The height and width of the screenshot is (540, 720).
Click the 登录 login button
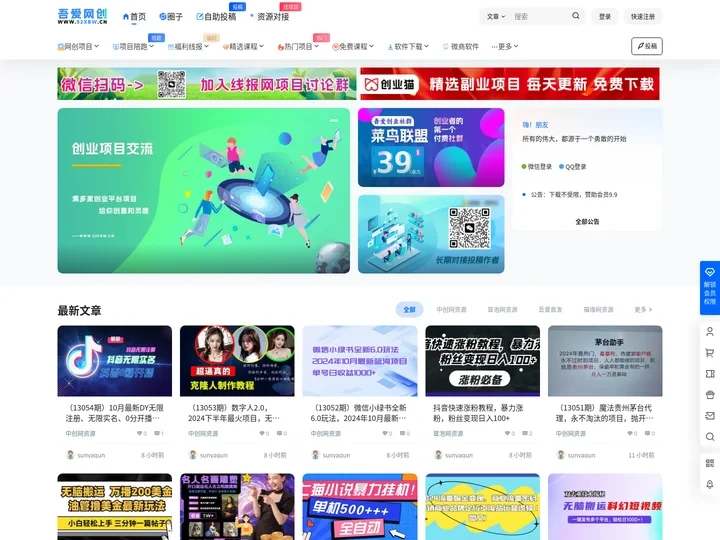[605, 17]
